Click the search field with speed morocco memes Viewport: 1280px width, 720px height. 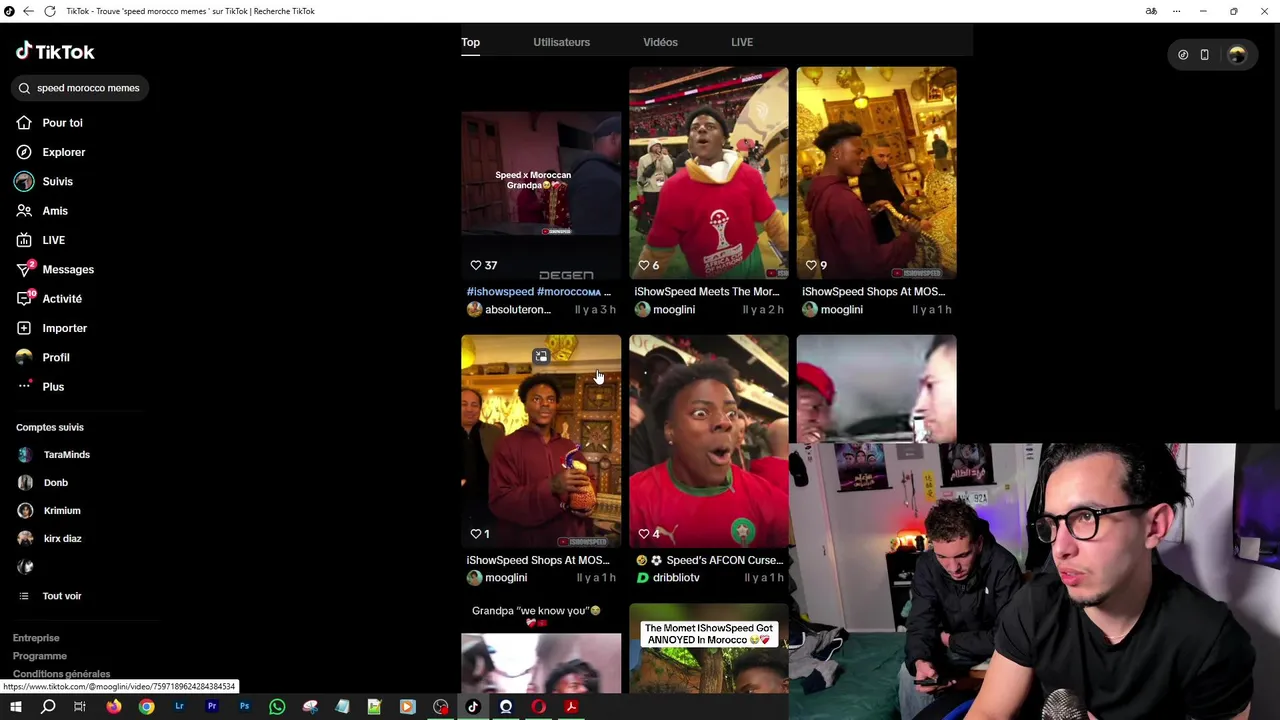pyautogui.click(x=82, y=88)
